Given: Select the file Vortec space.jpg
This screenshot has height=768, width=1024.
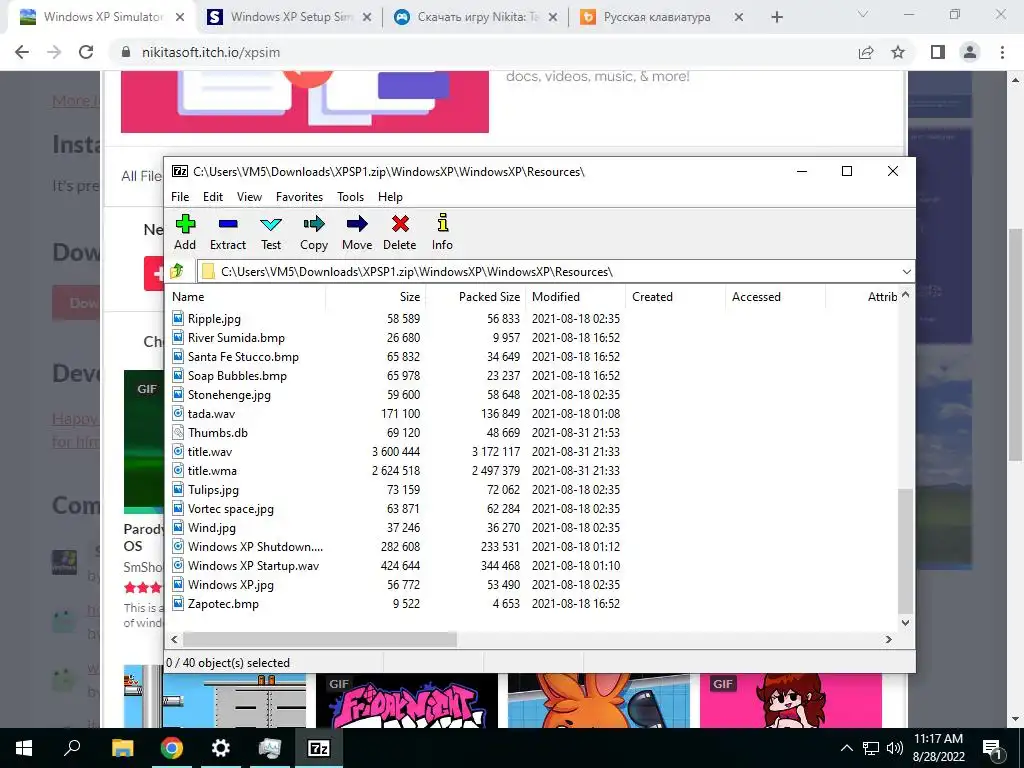Looking at the screenshot, I should [231, 508].
